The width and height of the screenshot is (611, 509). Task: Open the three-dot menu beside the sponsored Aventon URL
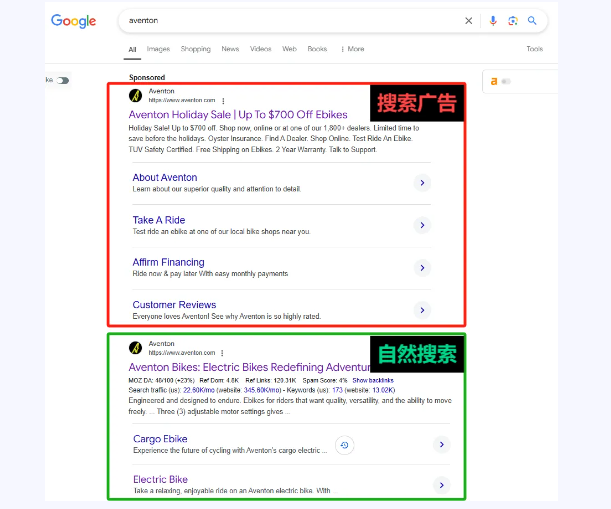coord(223,101)
